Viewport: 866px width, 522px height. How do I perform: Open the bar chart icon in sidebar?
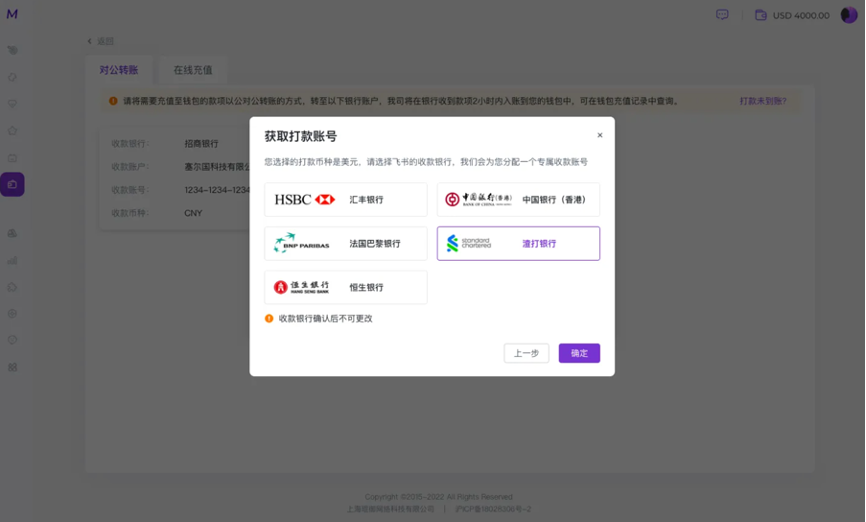point(13,260)
